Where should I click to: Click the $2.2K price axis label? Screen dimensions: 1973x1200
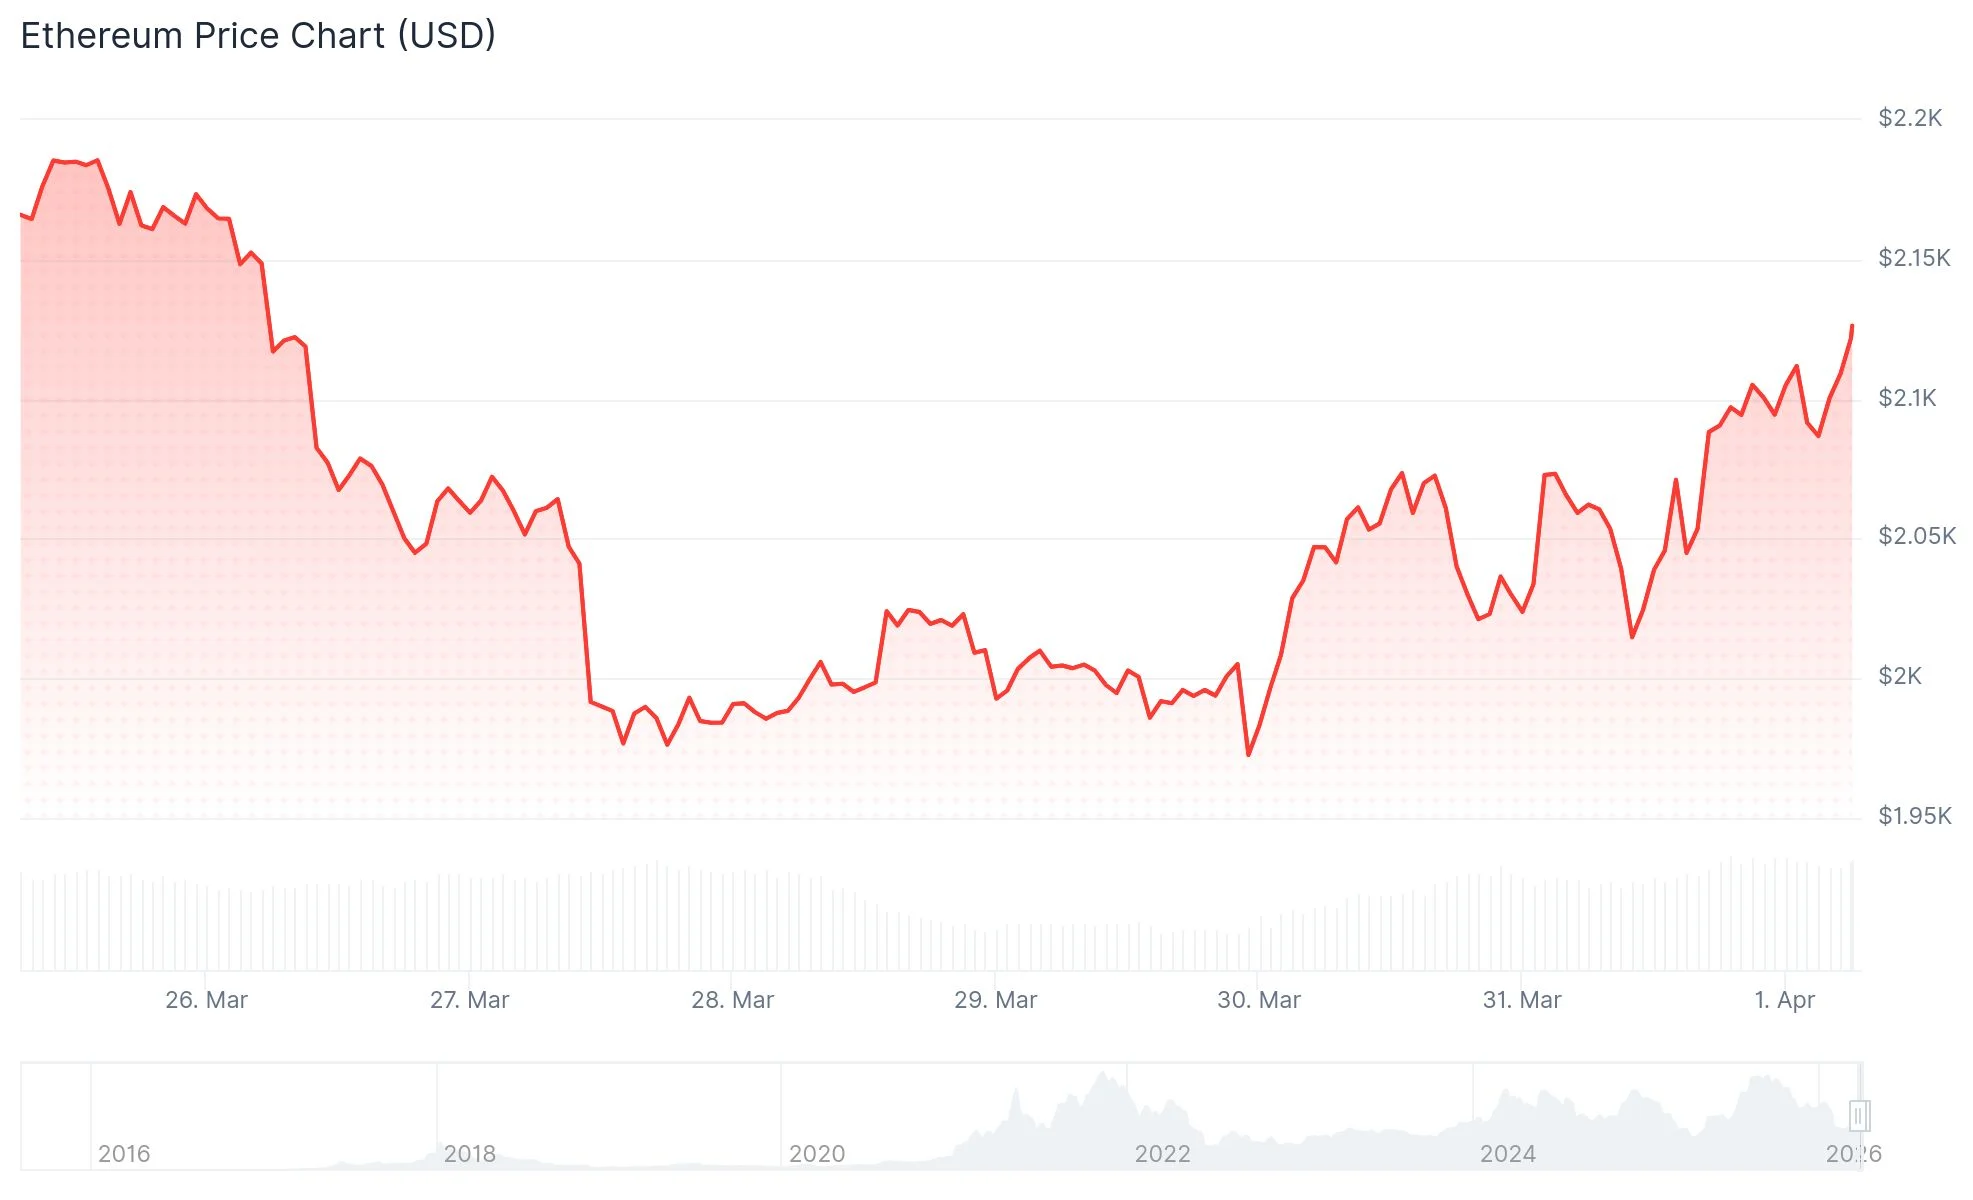click(x=1910, y=118)
